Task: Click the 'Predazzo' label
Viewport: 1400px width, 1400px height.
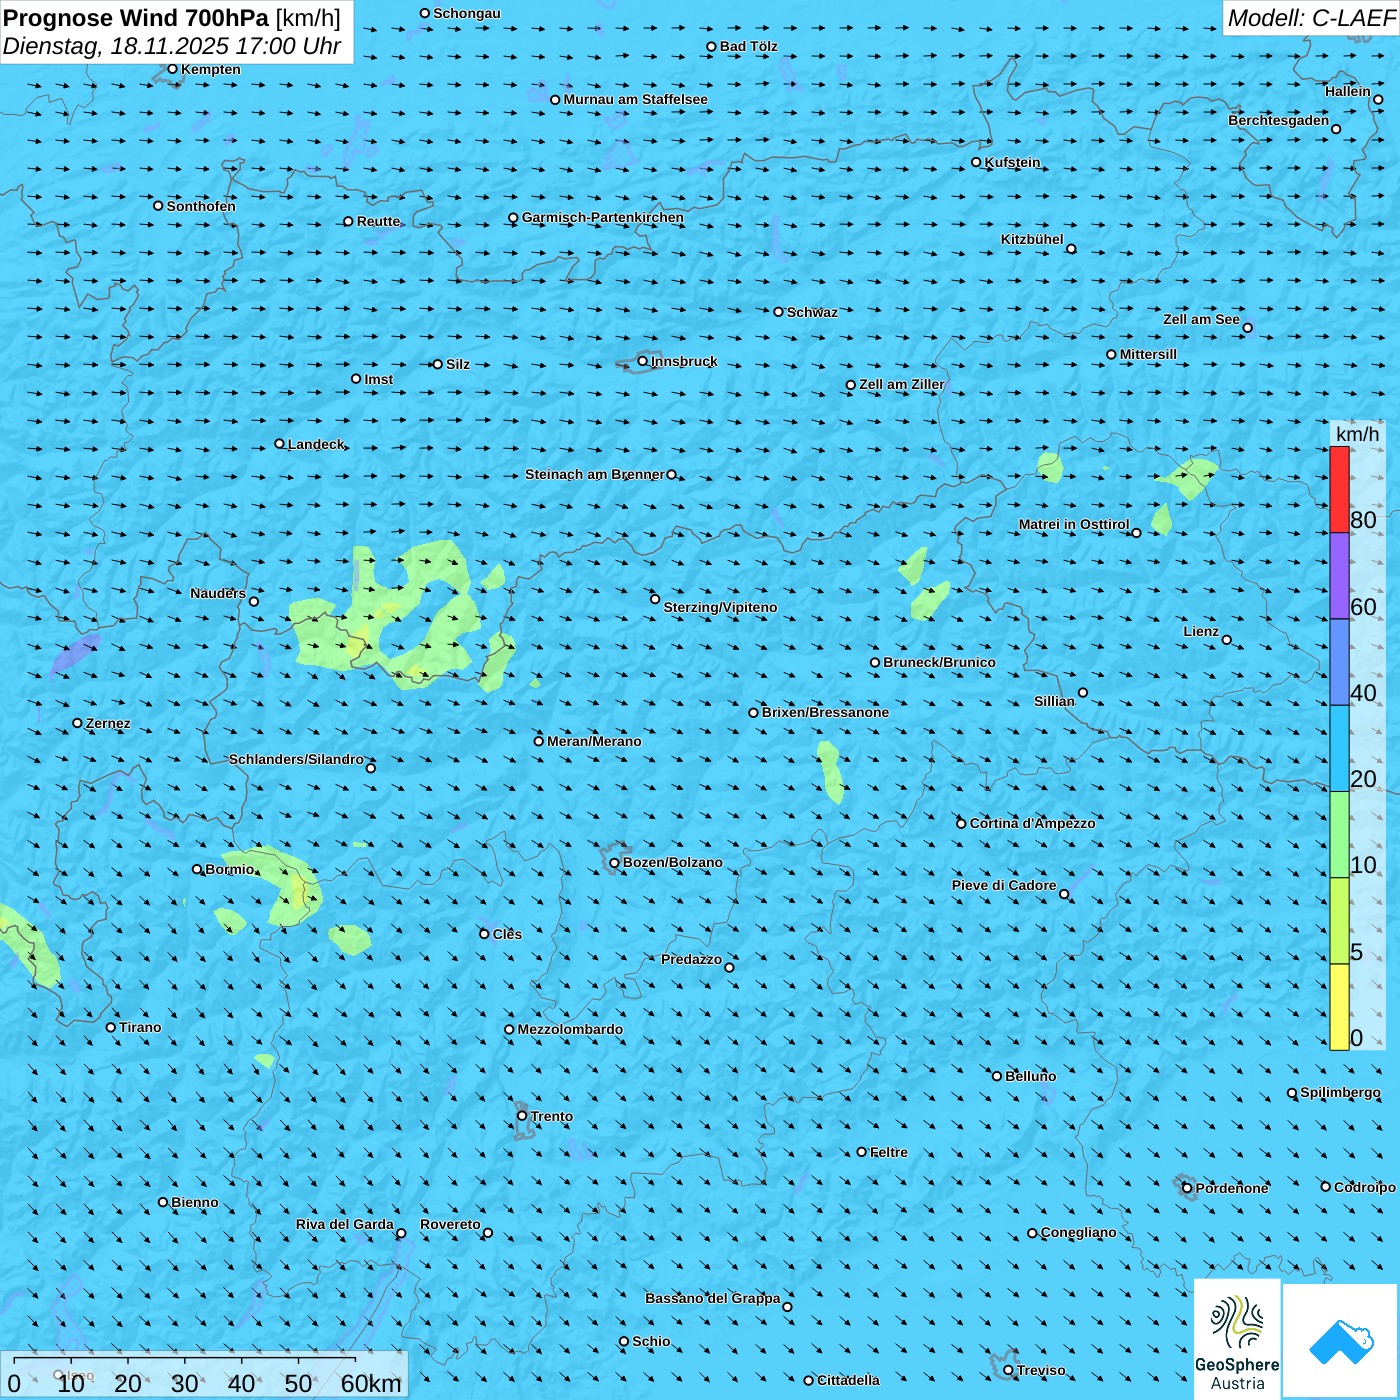Action: click(691, 959)
